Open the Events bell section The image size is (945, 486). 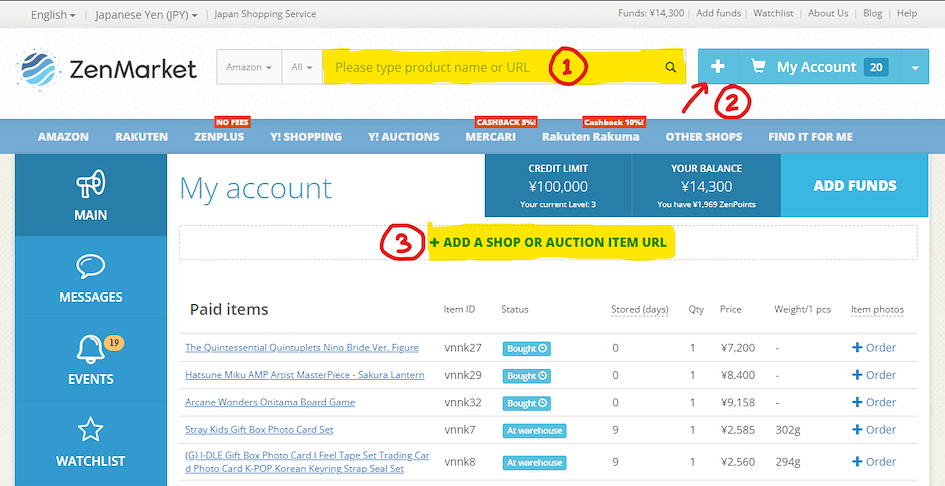(90, 359)
